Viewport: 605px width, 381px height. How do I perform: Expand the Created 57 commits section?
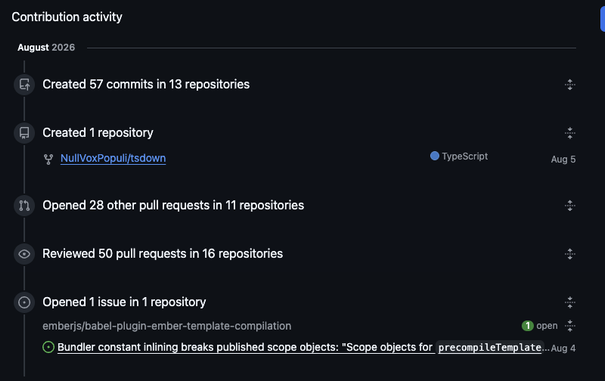(570, 85)
